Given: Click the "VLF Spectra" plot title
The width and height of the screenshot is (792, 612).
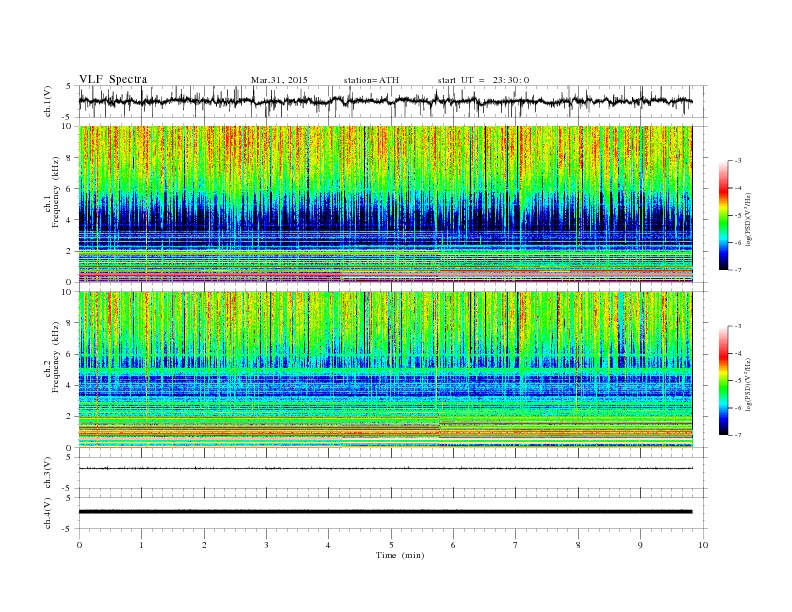Looking at the screenshot, I should [113, 79].
